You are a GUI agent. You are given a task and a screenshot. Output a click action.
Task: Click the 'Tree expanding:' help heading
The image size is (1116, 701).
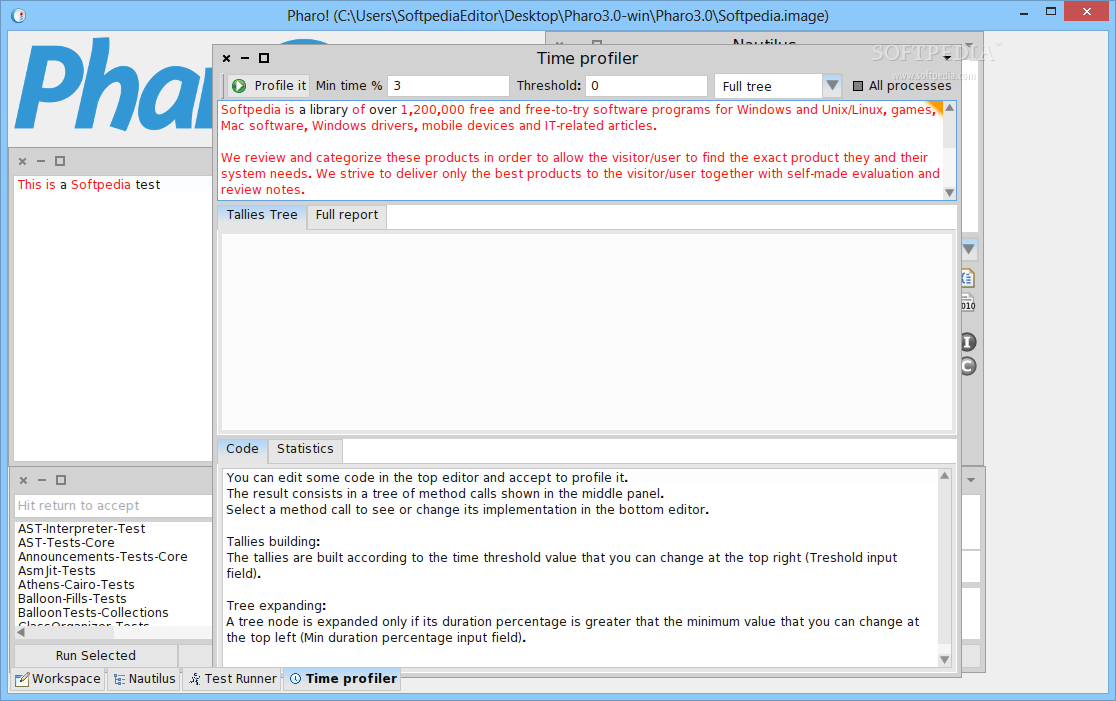tap(276, 606)
